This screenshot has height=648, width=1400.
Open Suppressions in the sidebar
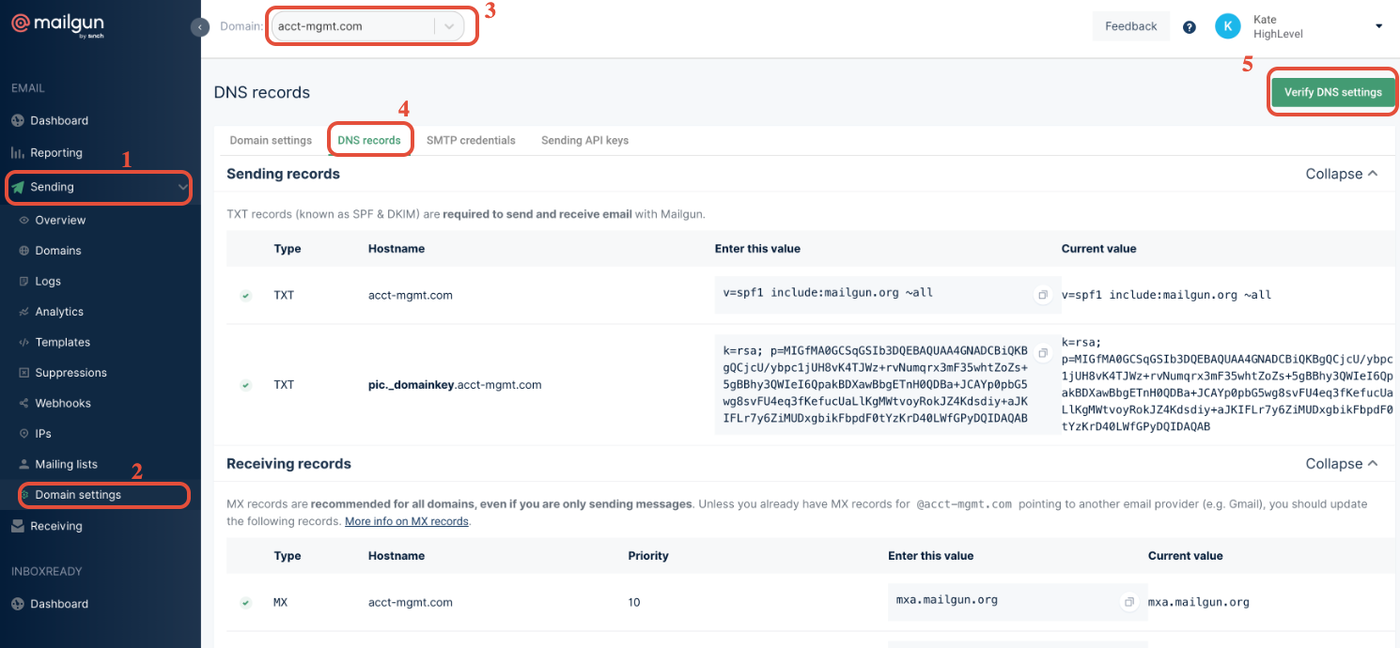pos(71,373)
